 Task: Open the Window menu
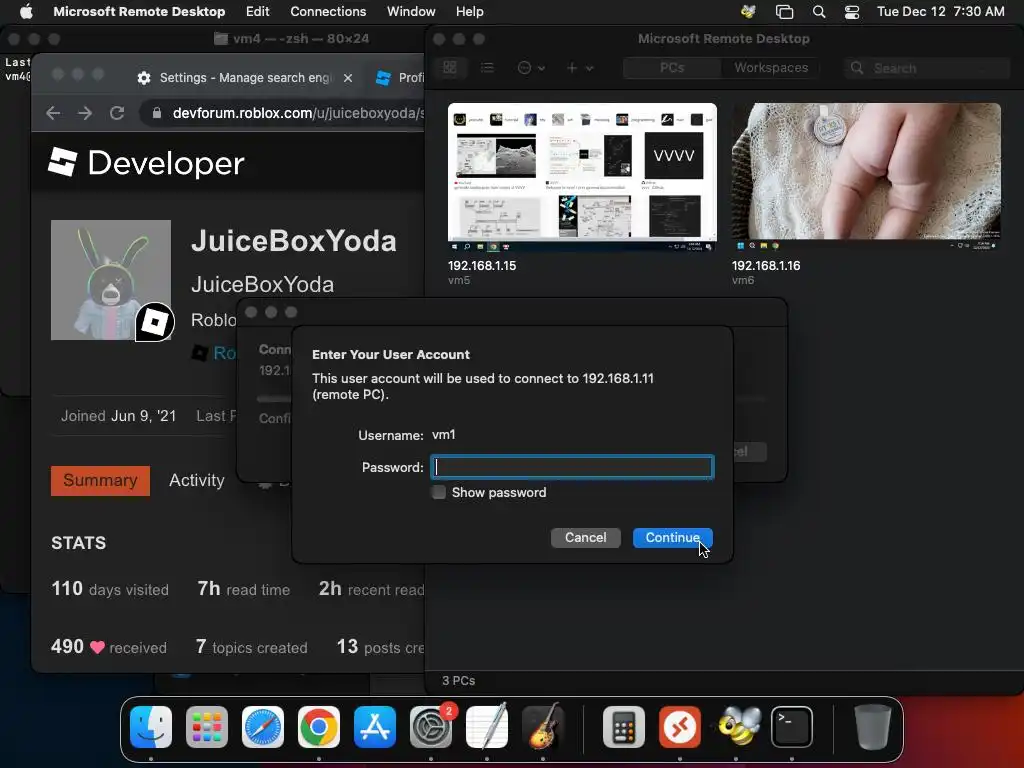click(411, 12)
